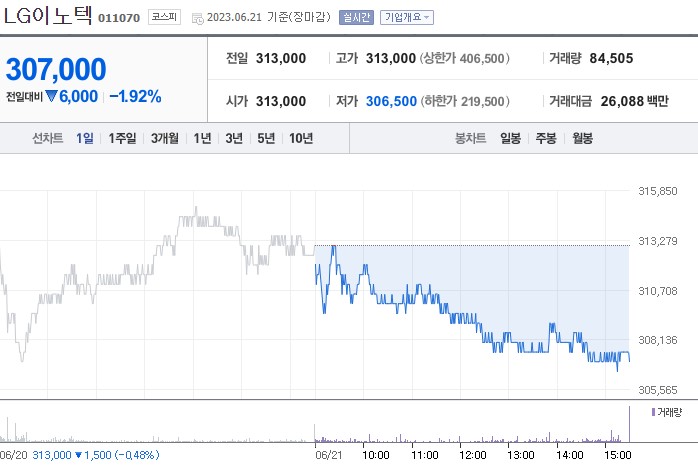
Task: Click the current price 307,000
Action: [x=56, y=69]
